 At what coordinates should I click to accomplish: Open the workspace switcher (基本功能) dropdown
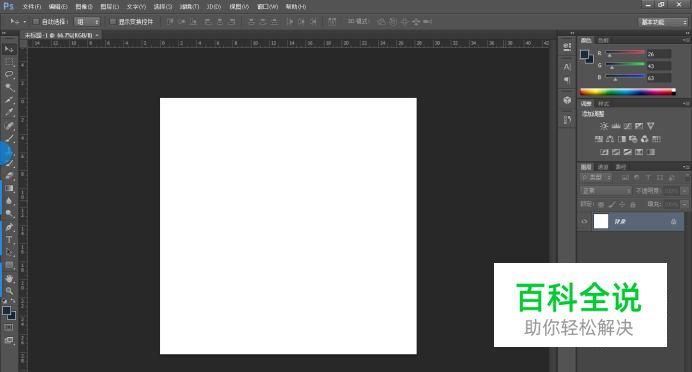pos(663,22)
